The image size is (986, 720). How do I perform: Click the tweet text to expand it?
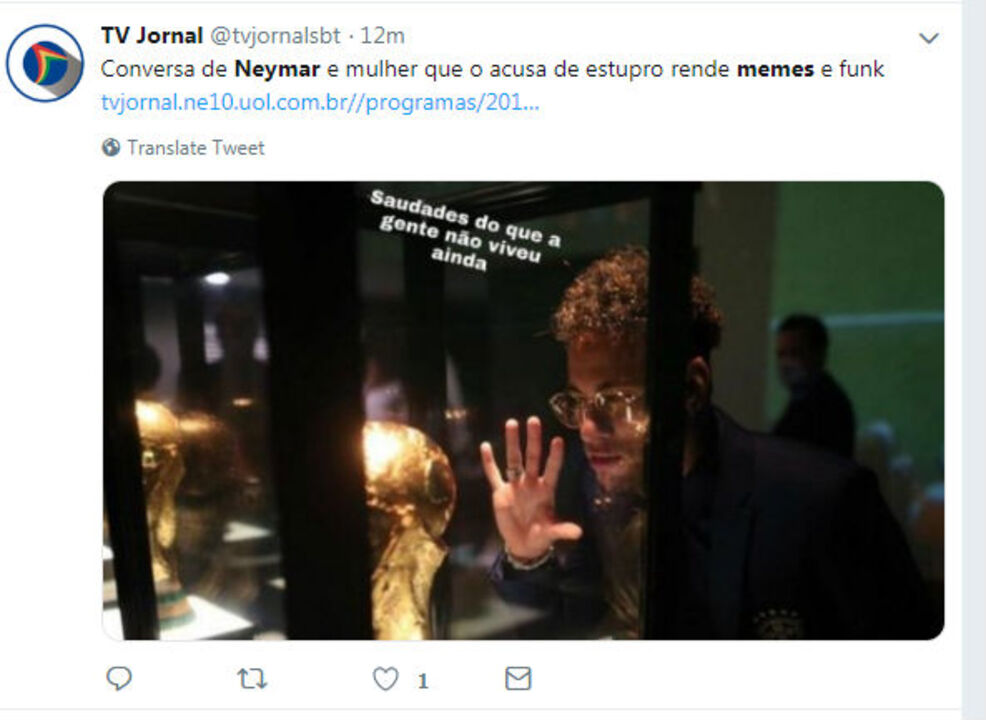[492, 69]
